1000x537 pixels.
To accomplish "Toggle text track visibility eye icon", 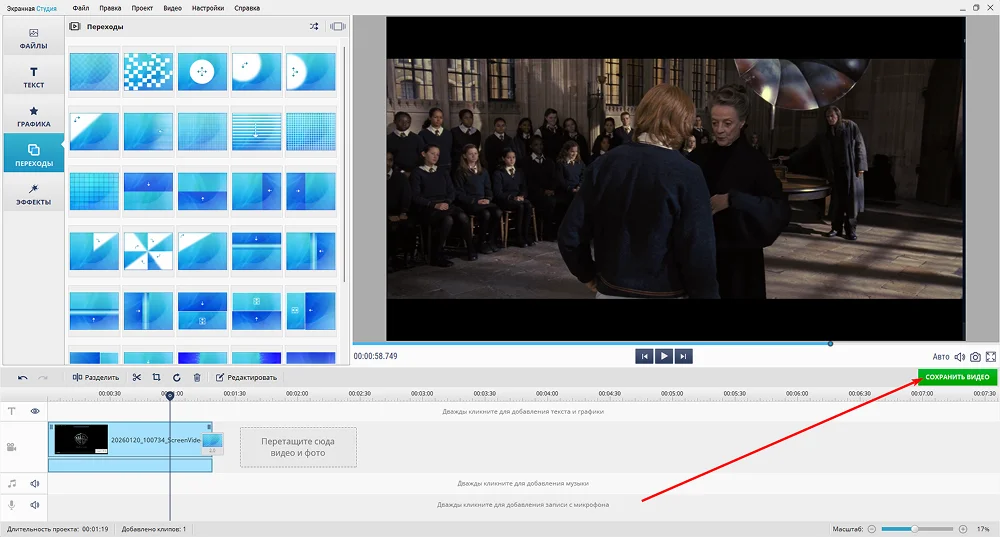I will [35, 411].
